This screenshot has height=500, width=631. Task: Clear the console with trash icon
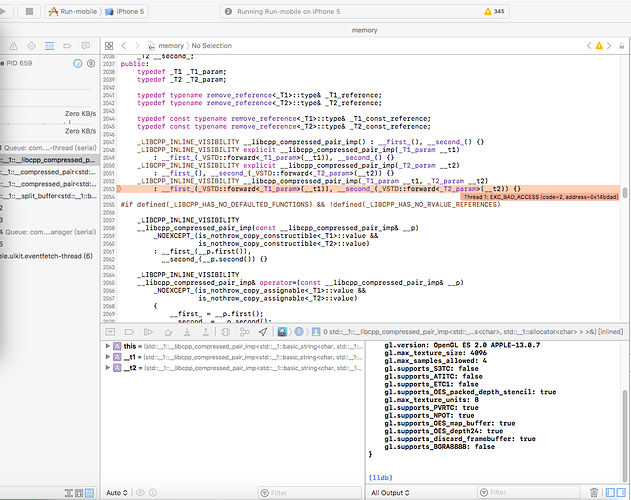[x=595, y=492]
